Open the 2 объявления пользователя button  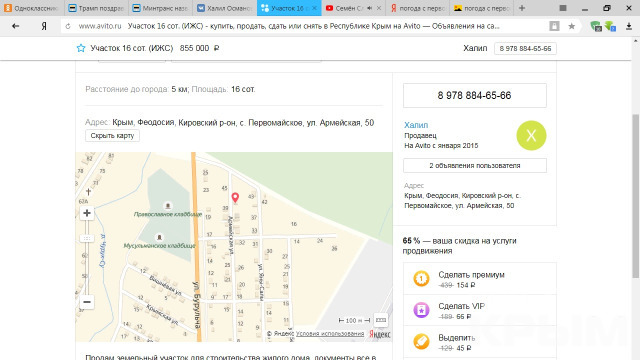pyautogui.click(x=475, y=166)
